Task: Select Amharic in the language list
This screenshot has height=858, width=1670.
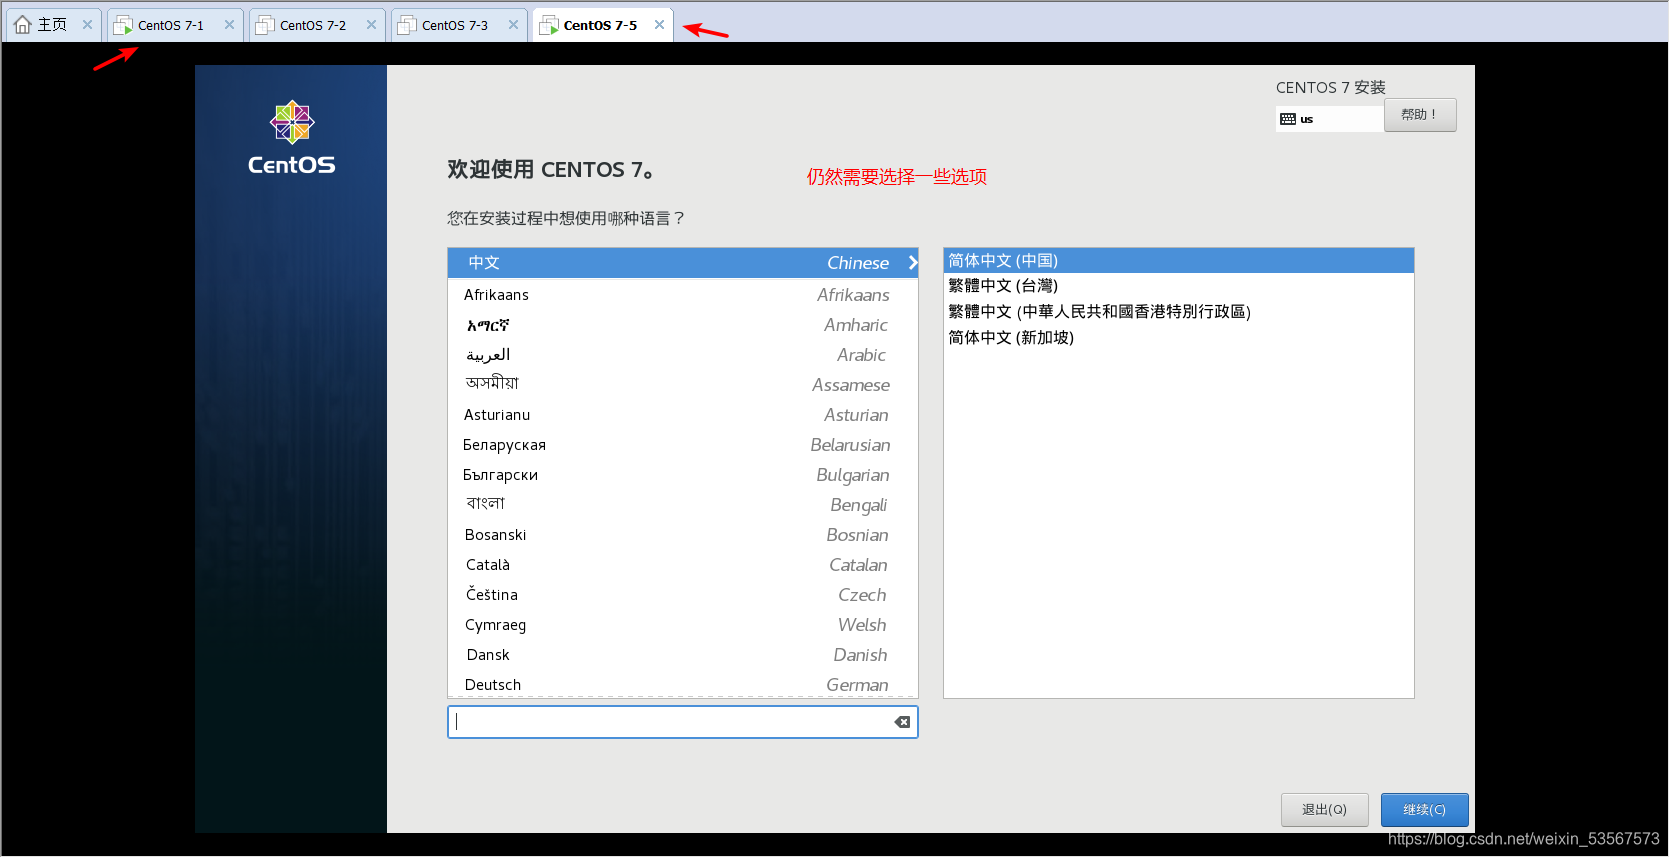Action: click(683, 325)
